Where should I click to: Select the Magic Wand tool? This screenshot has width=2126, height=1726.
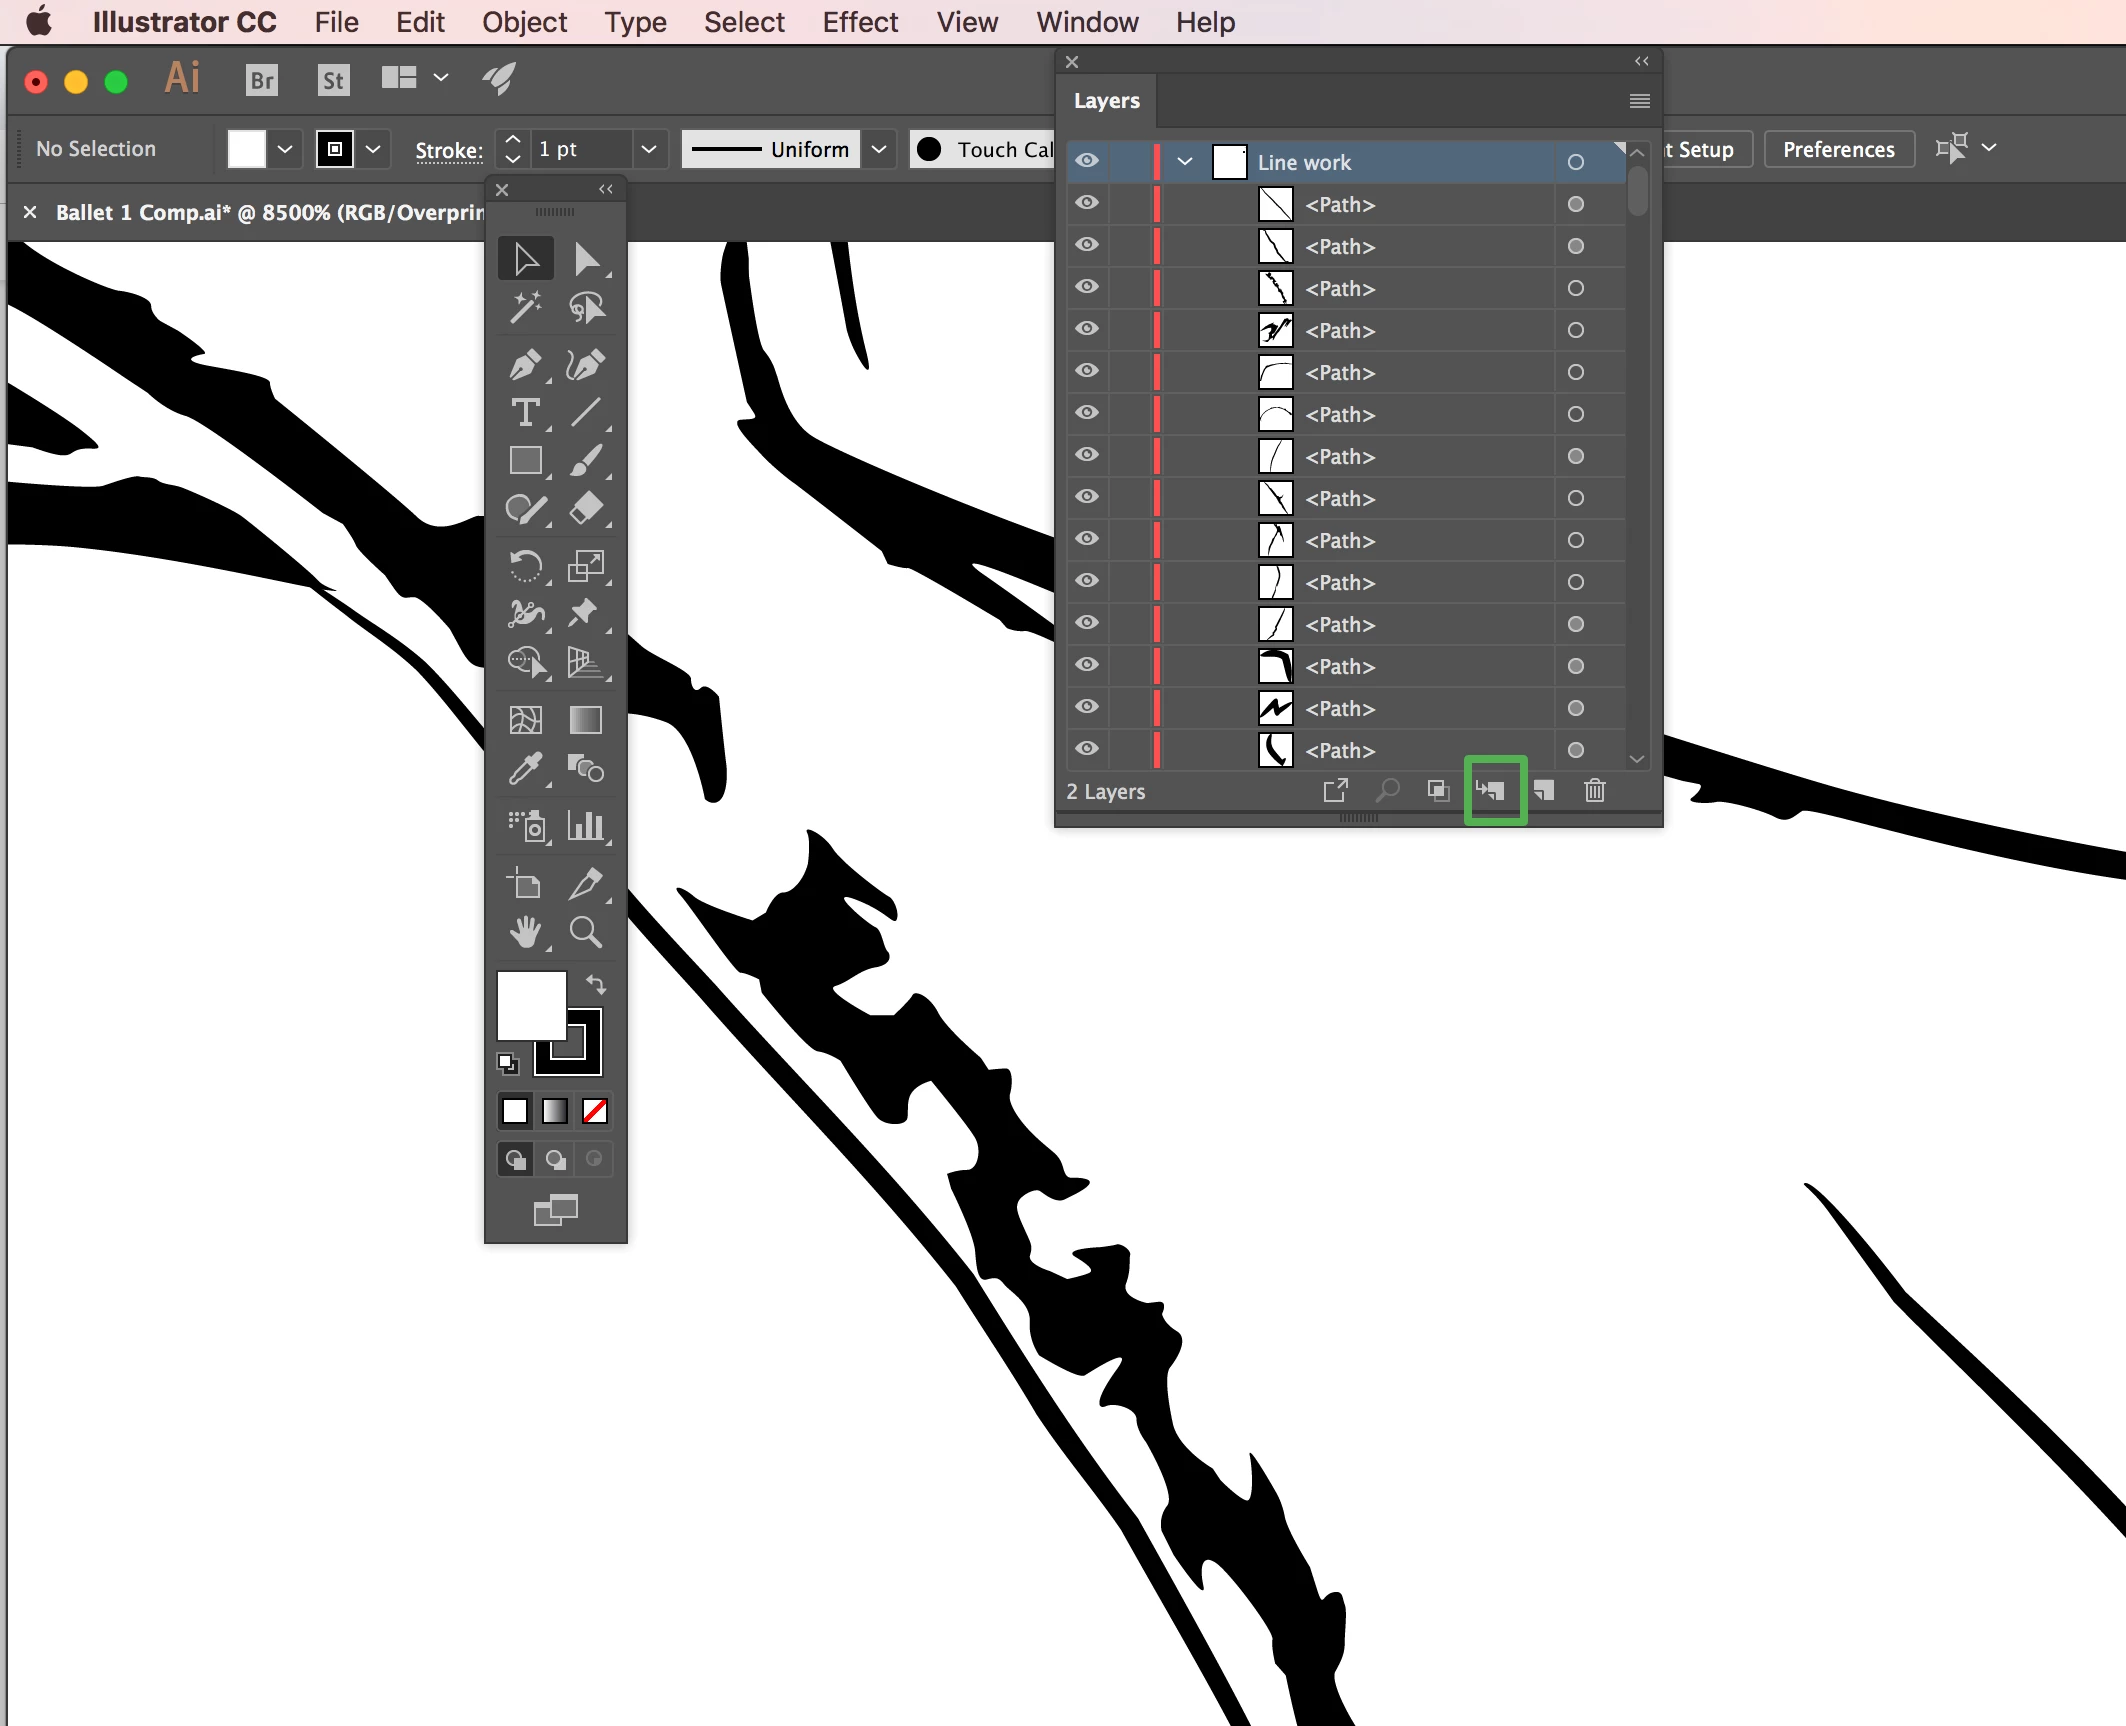(x=525, y=308)
